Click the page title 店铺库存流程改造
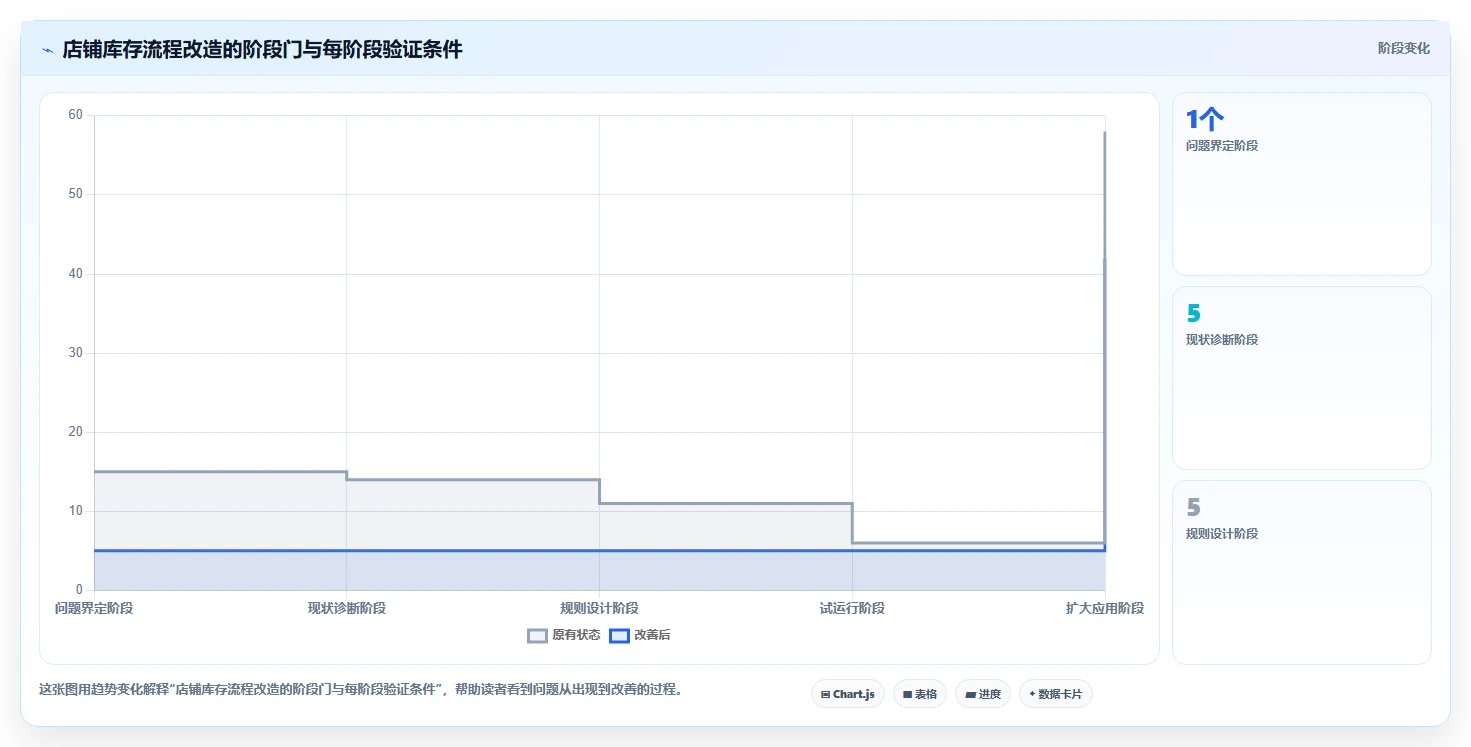1471x747 pixels. coord(263,49)
